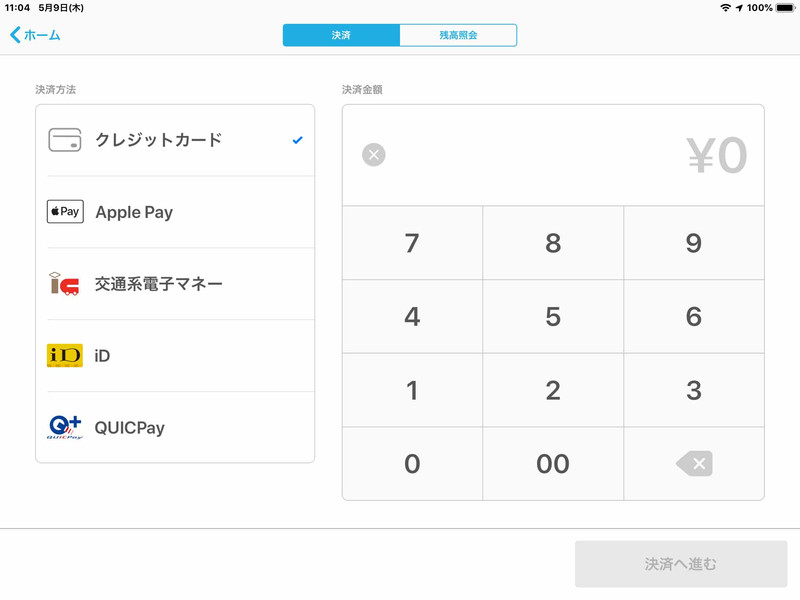This screenshot has height=600, width=800.
Task: Select the credit card payment icon
Action: 64,141
